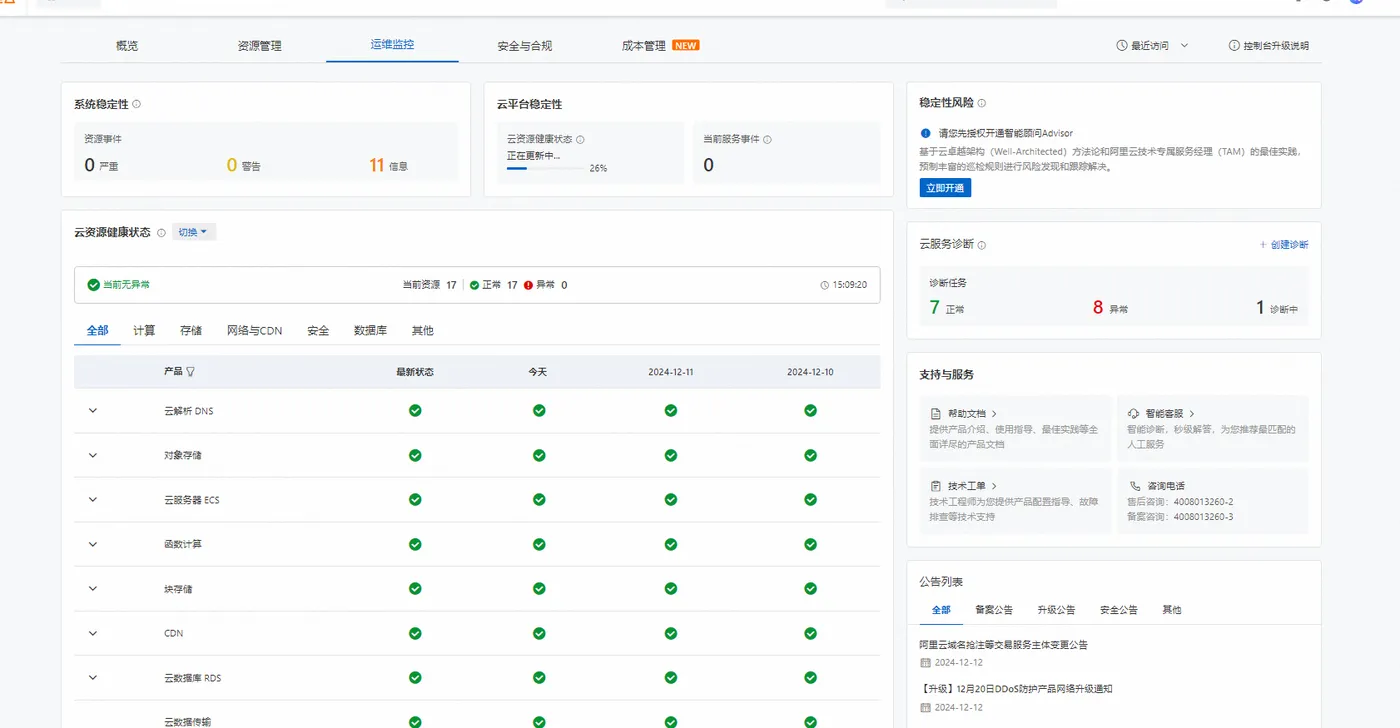Expand the 云解析 DNS row
Image resolution: width=1400 pixels, height=728 pixels.
(x=93, y=411)
